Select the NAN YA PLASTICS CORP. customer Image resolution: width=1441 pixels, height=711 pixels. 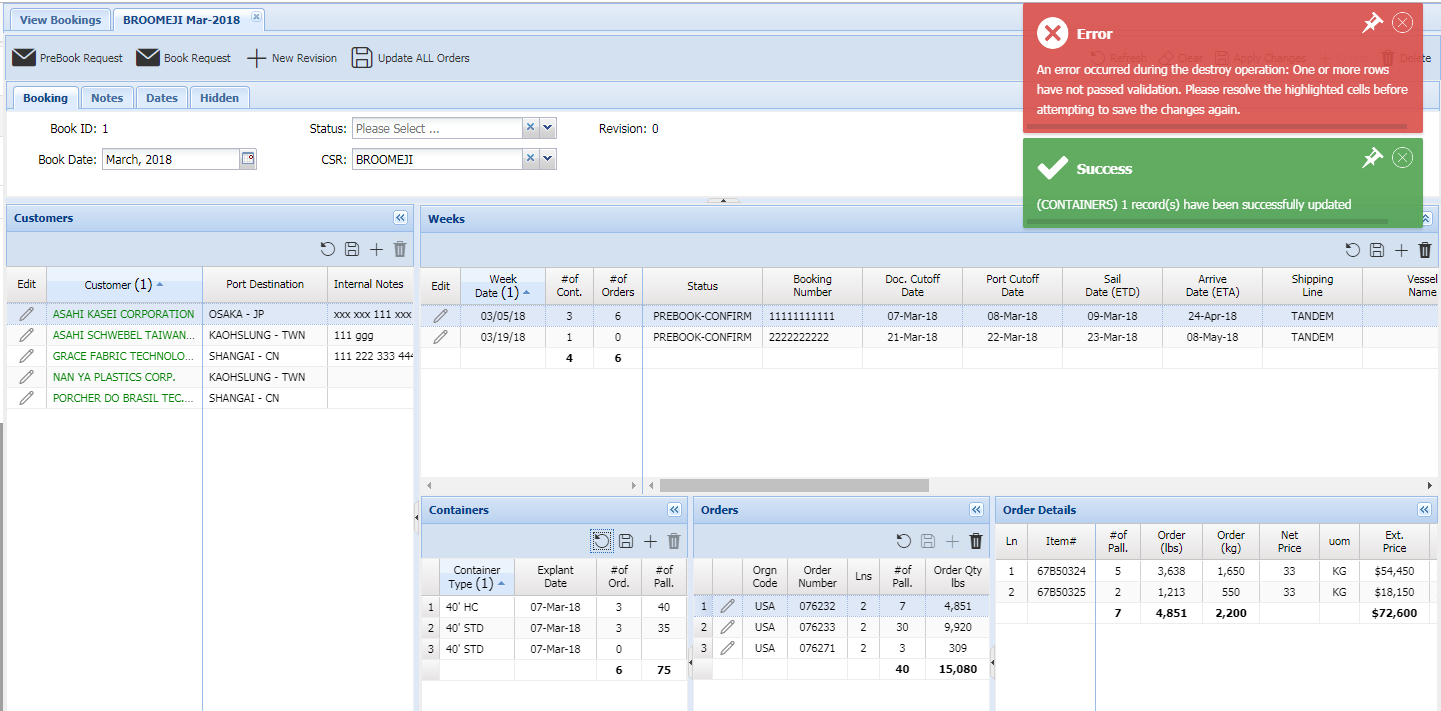pos(114,377)
